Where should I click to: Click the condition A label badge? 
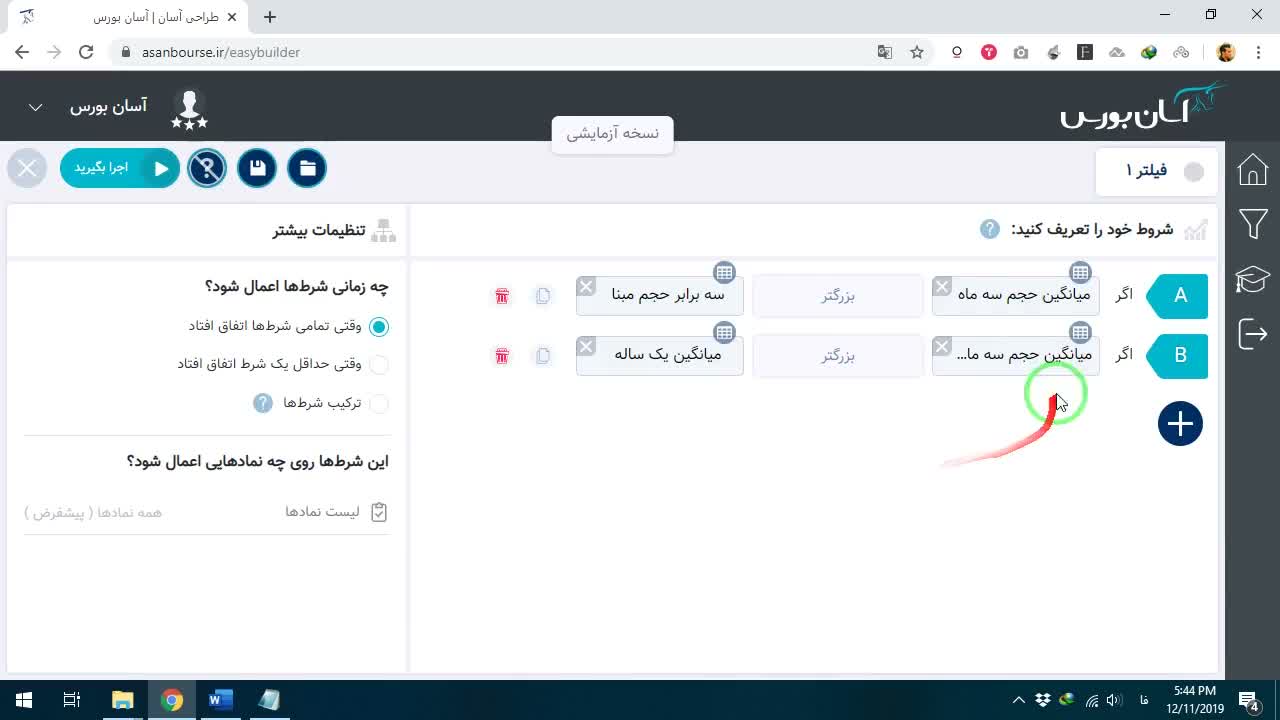1178,296
